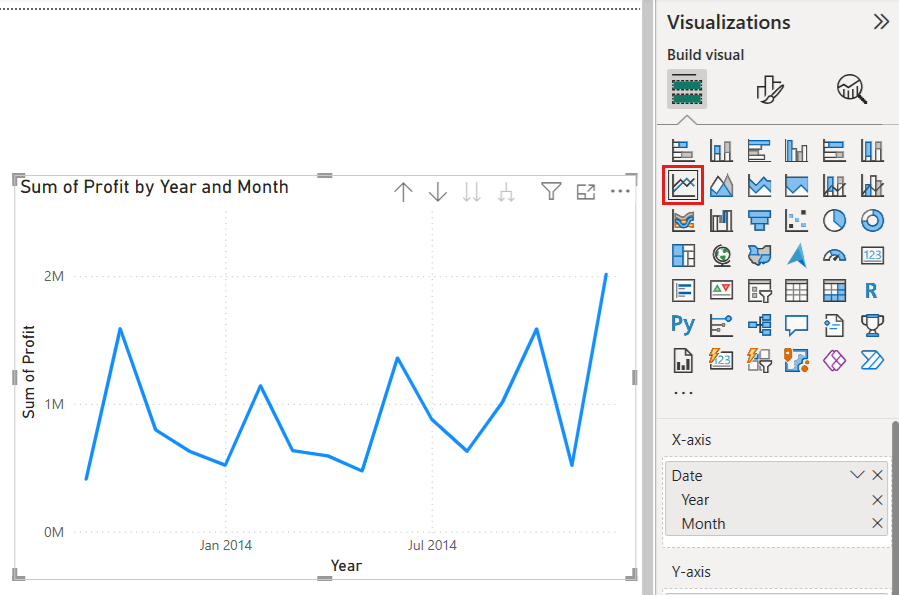This screenshot has width=899, height=595.
Task: Select the Azure map visual
Action: [796, 256]
